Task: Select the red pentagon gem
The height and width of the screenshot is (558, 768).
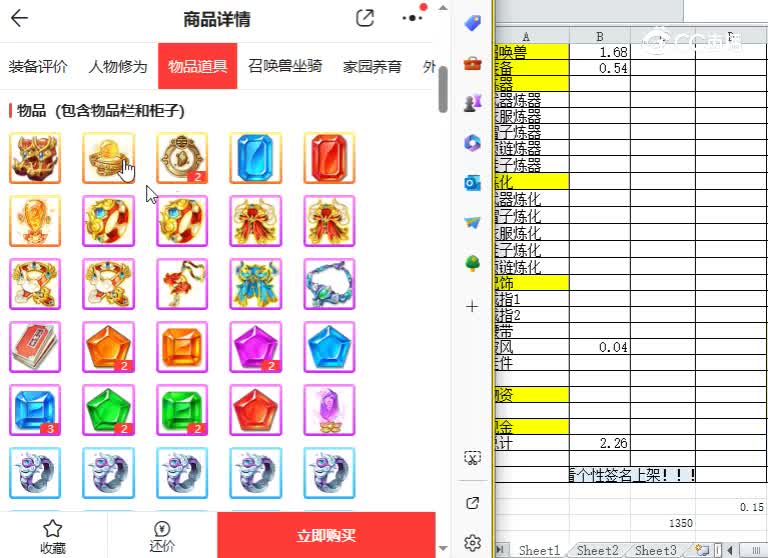Action: coord(256,410)
